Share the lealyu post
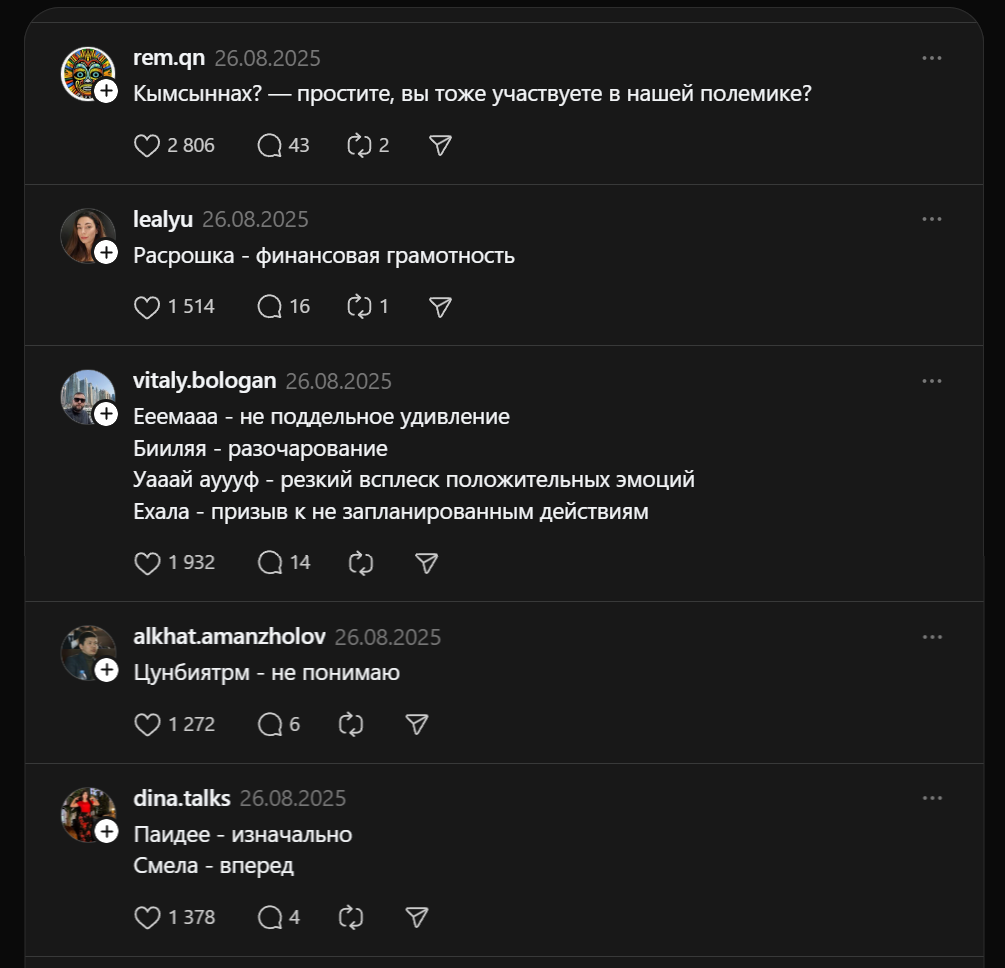 [440, 307]
